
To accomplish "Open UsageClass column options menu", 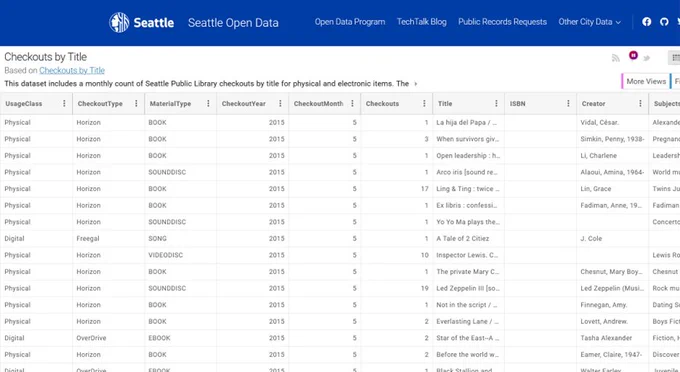I will (x=64, y=103).
